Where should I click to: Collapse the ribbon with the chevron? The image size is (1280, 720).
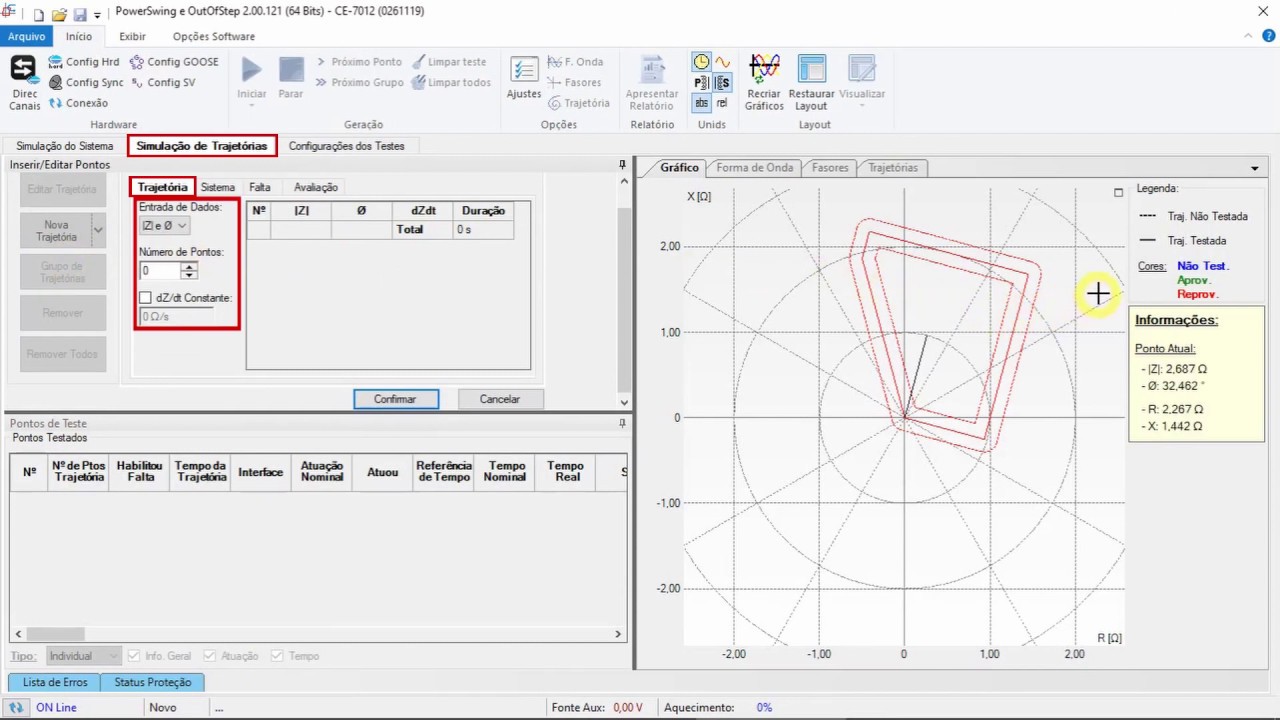pyautogui.click(x=1247, y=36)
